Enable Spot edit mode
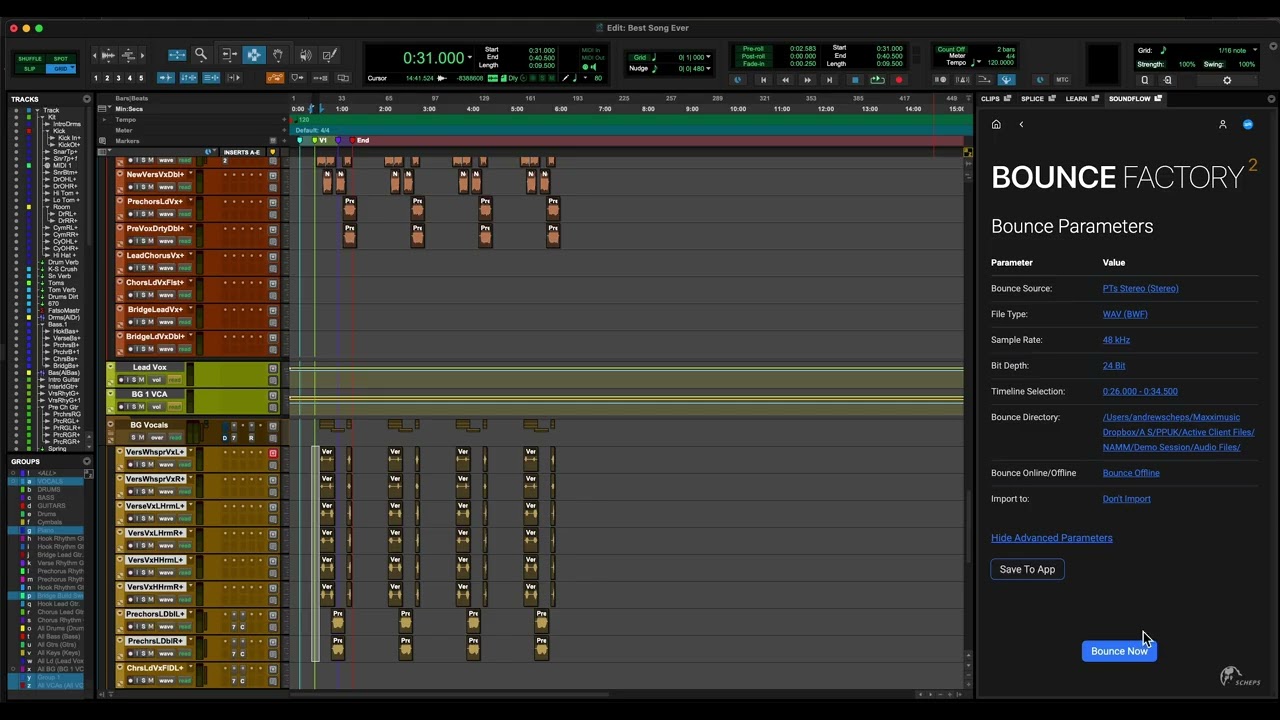 pyautogui.click(x=61, y=59)
